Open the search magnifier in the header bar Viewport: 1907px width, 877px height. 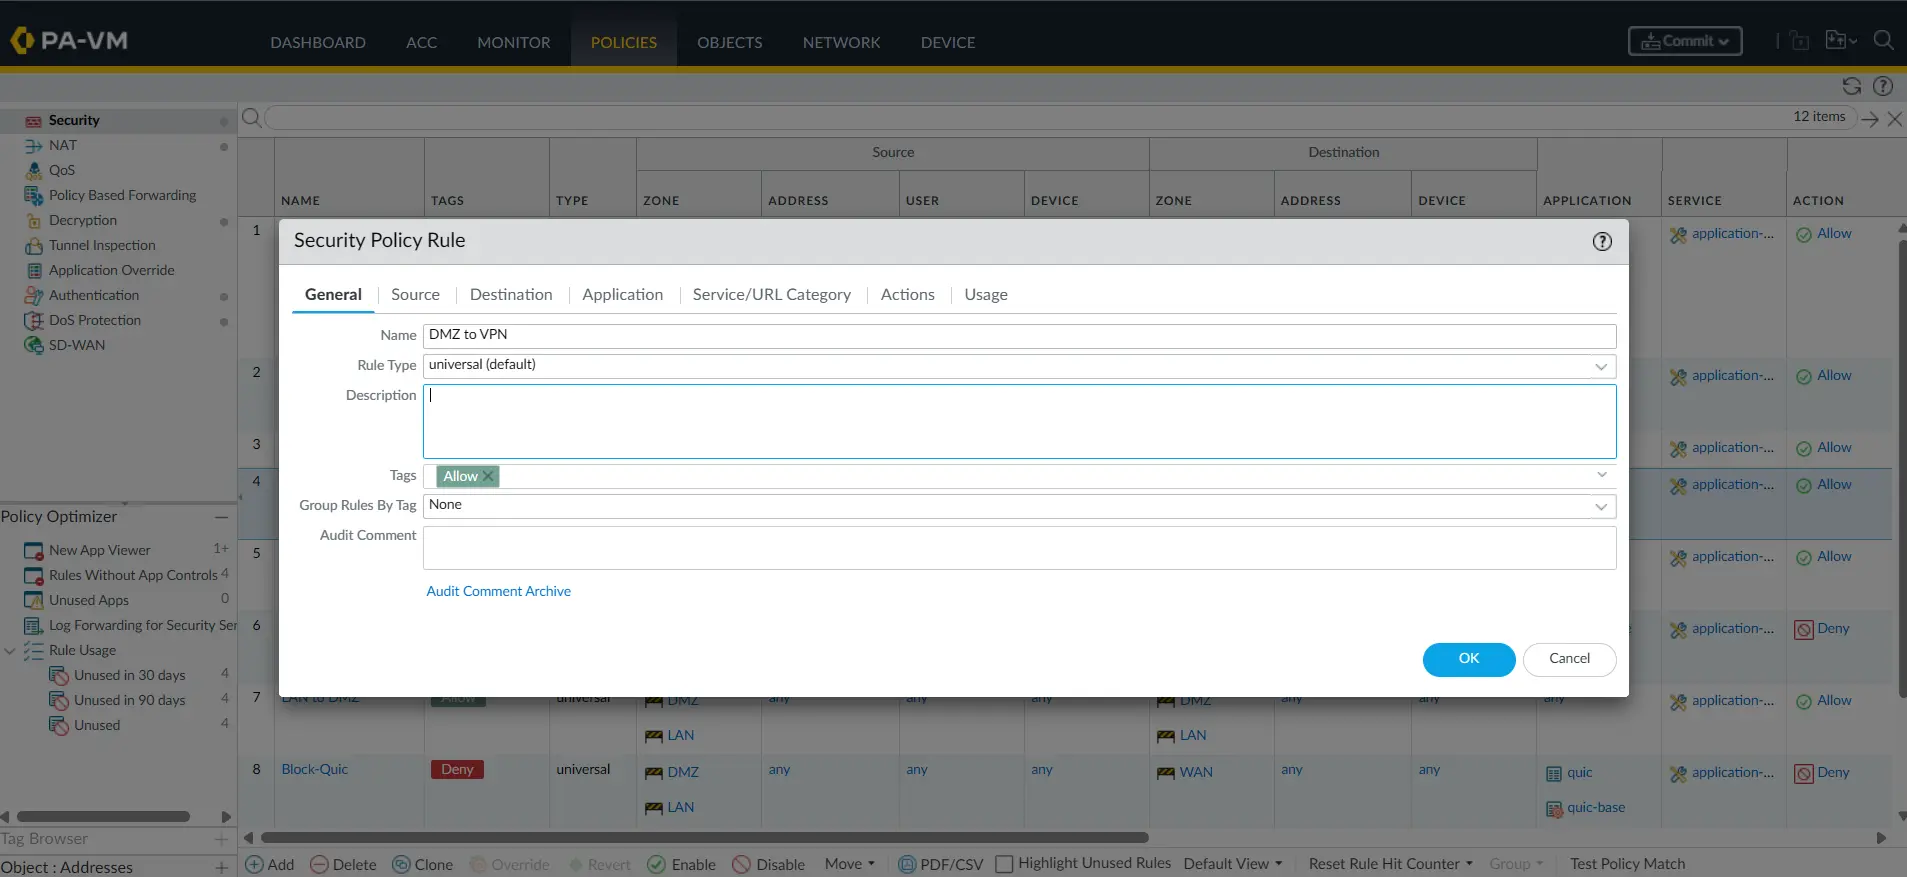tap(1883, 40)
